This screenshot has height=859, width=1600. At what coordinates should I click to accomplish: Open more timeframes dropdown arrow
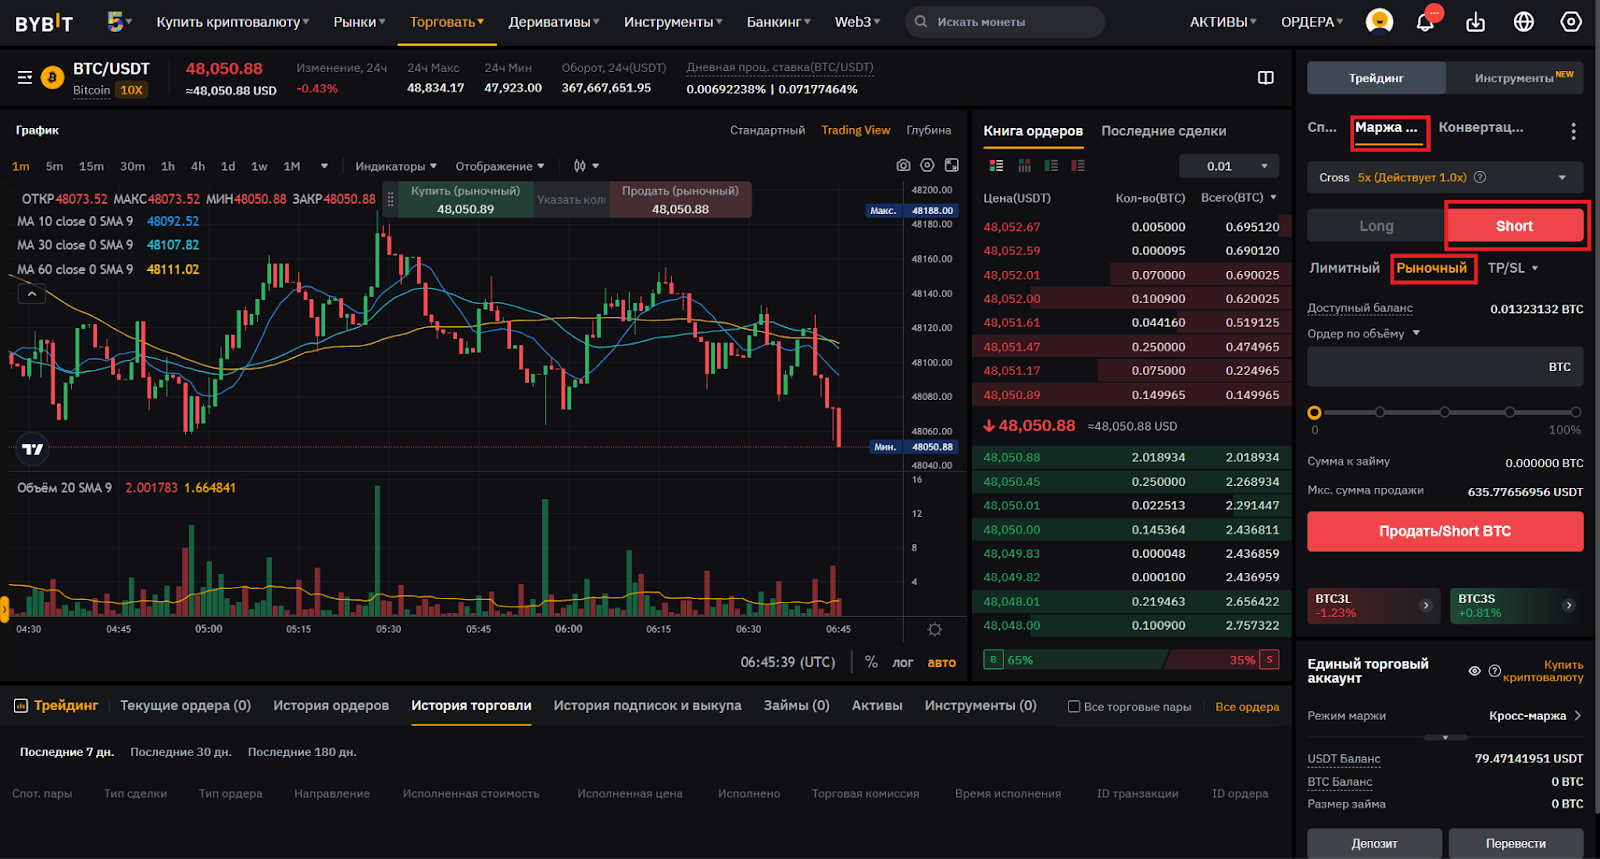point(324,166)
